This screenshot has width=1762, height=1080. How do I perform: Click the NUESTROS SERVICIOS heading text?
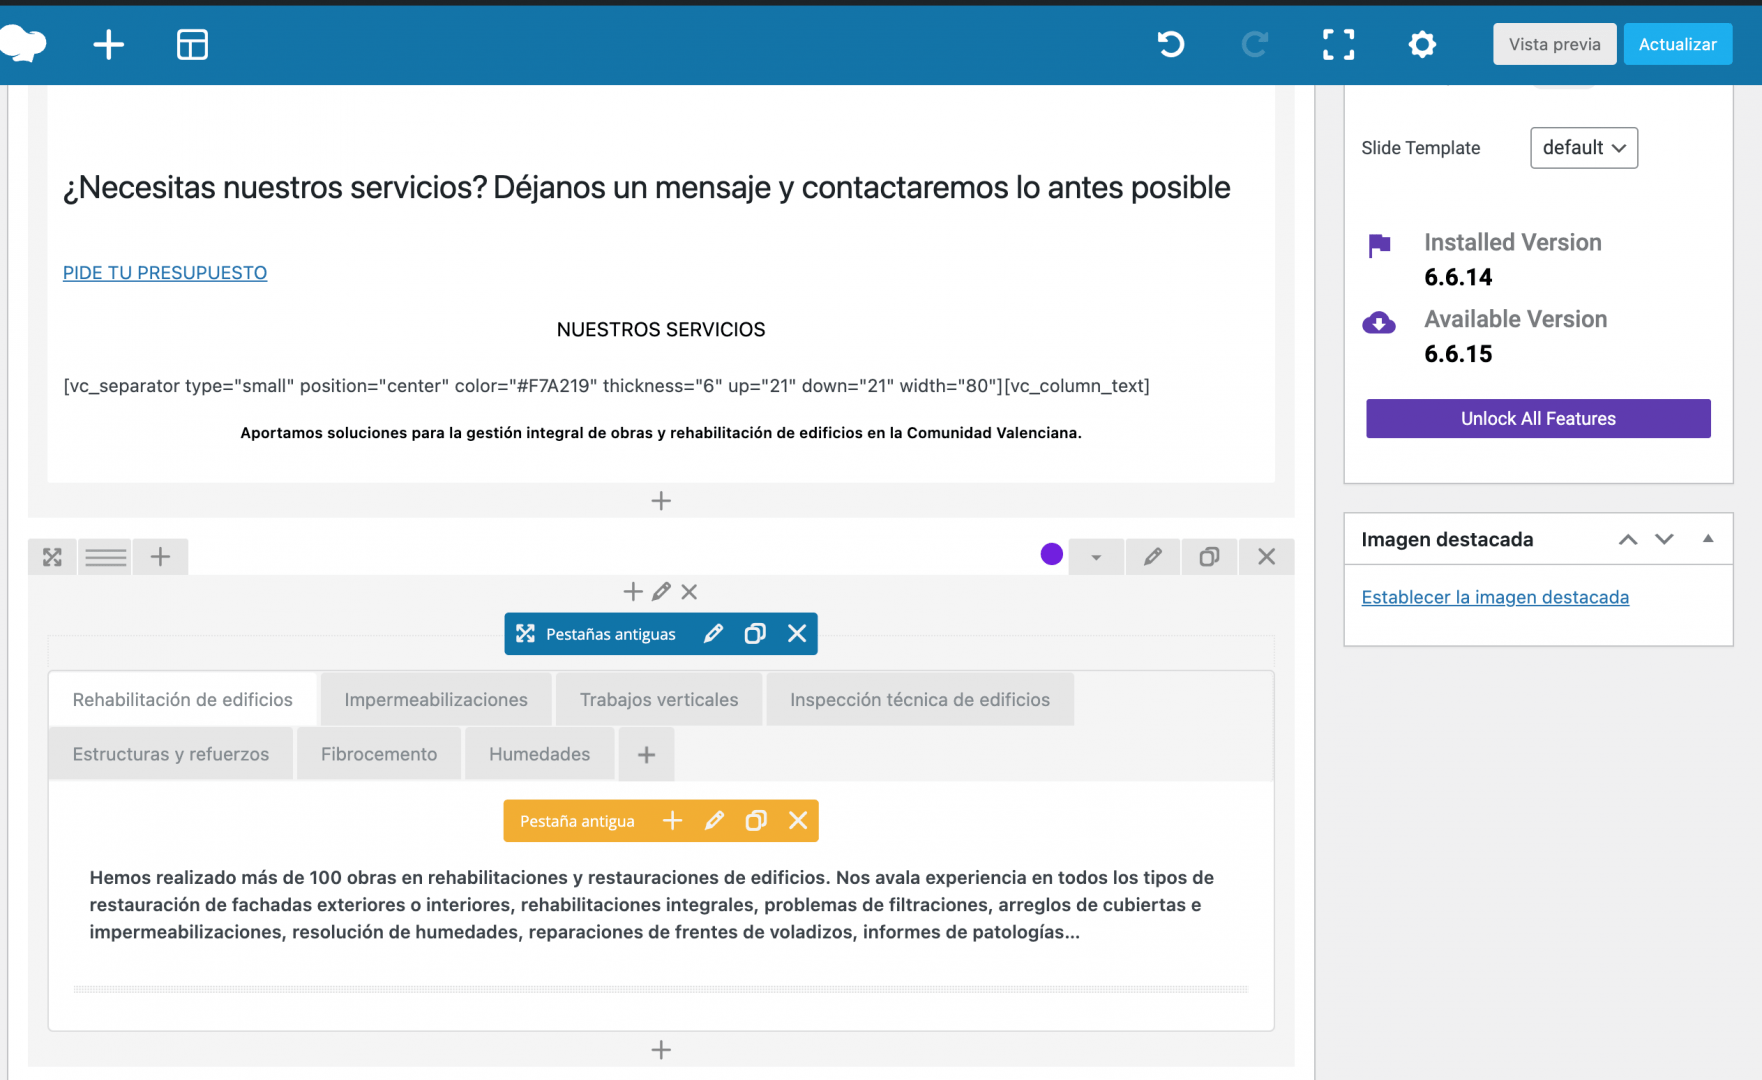[661, 330]
